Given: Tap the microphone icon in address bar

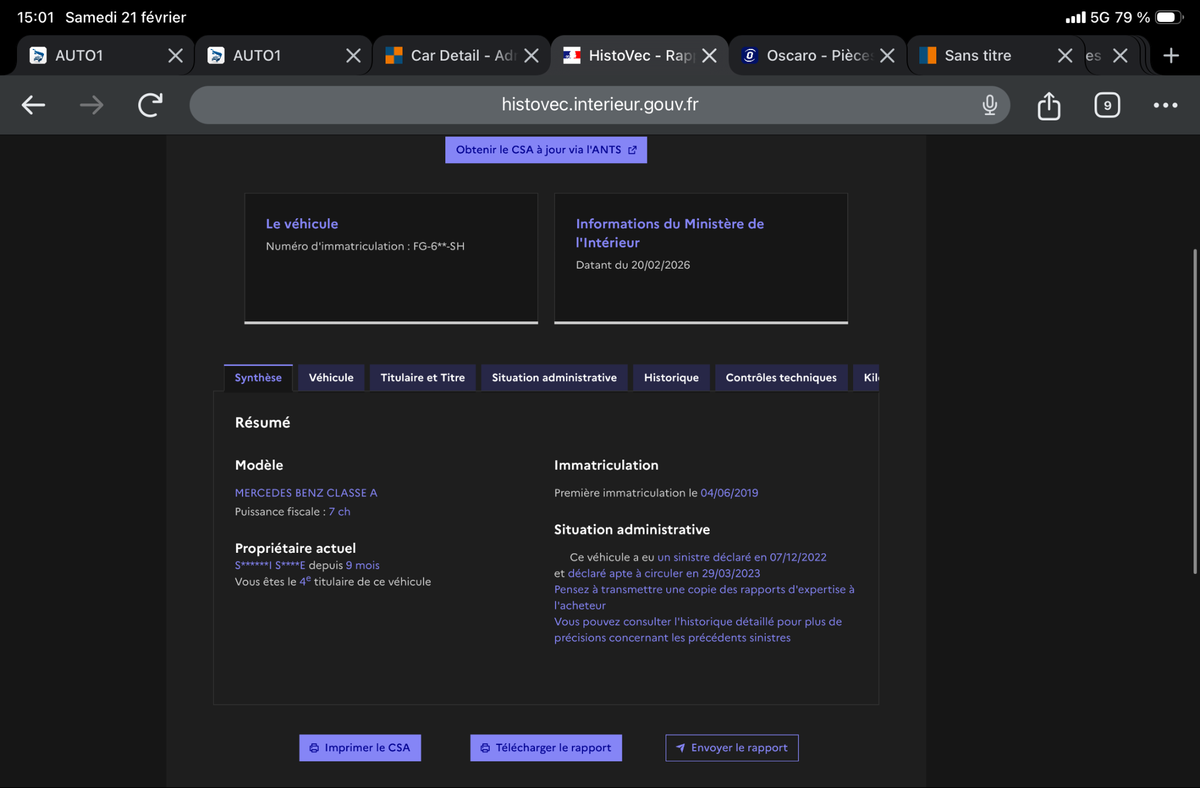Looking at the screenshot, I should (x=989, y=105).
